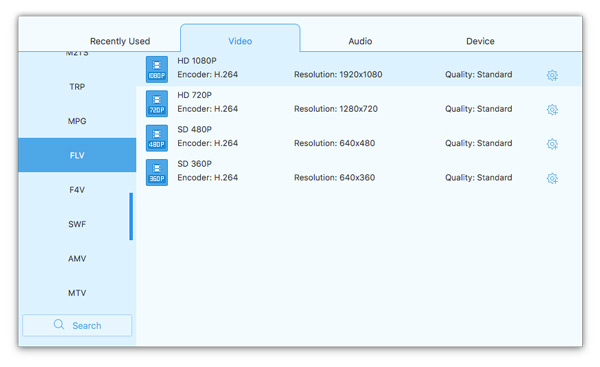Select F4V format in the sidebar

click(77, 190)
